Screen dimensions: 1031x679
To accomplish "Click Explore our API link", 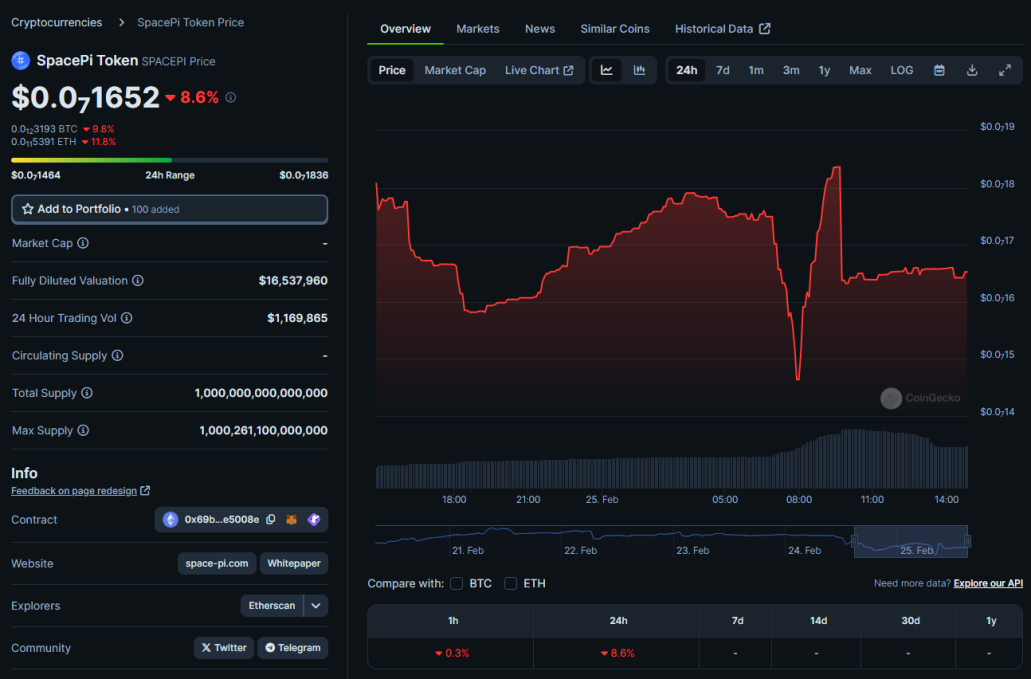I will (x=988, y=584).
